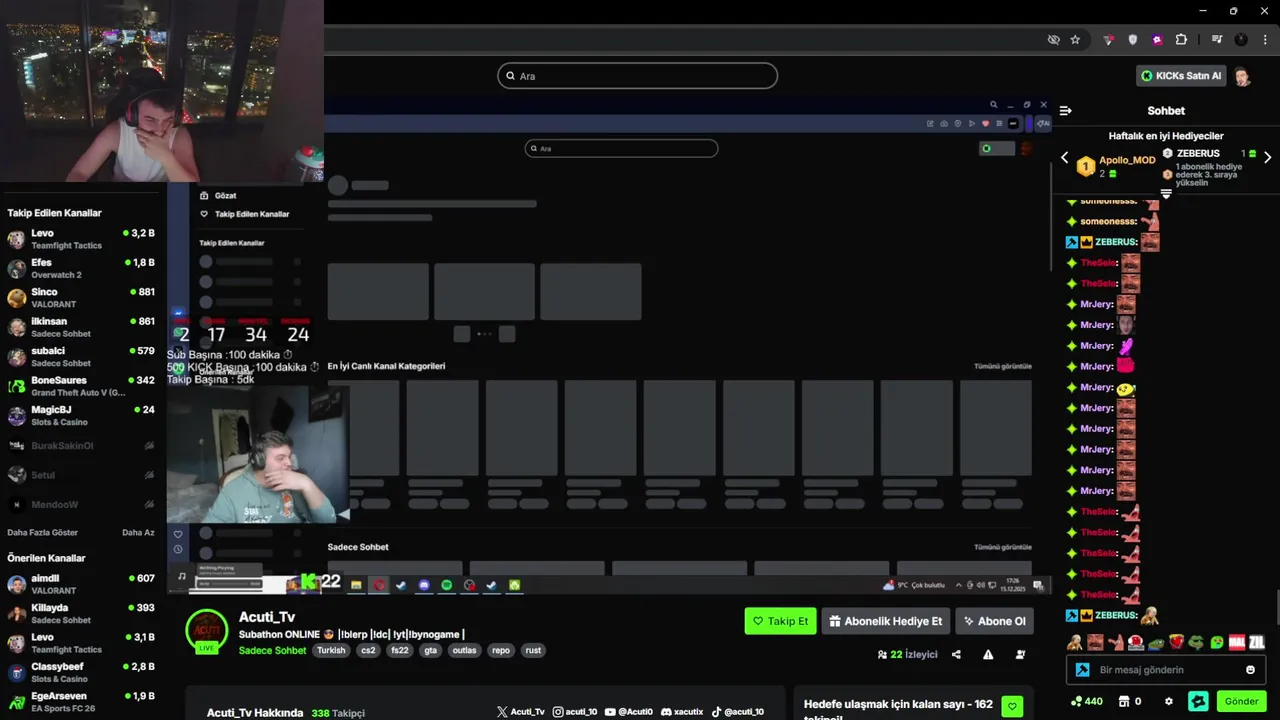The height and width of the screenshot is (720, 1280).
Task: Show previous top gifter
Action: tap(1064, 158)
